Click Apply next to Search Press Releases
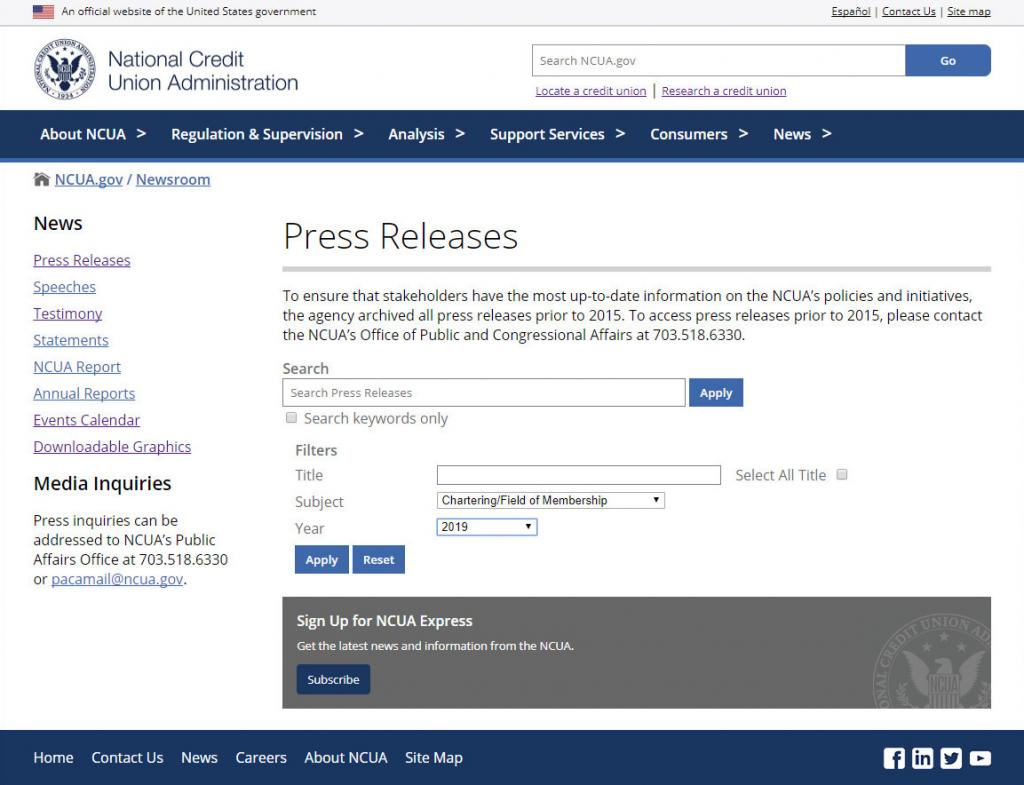The image size is (1024, 785). click(x=716, y=392)
